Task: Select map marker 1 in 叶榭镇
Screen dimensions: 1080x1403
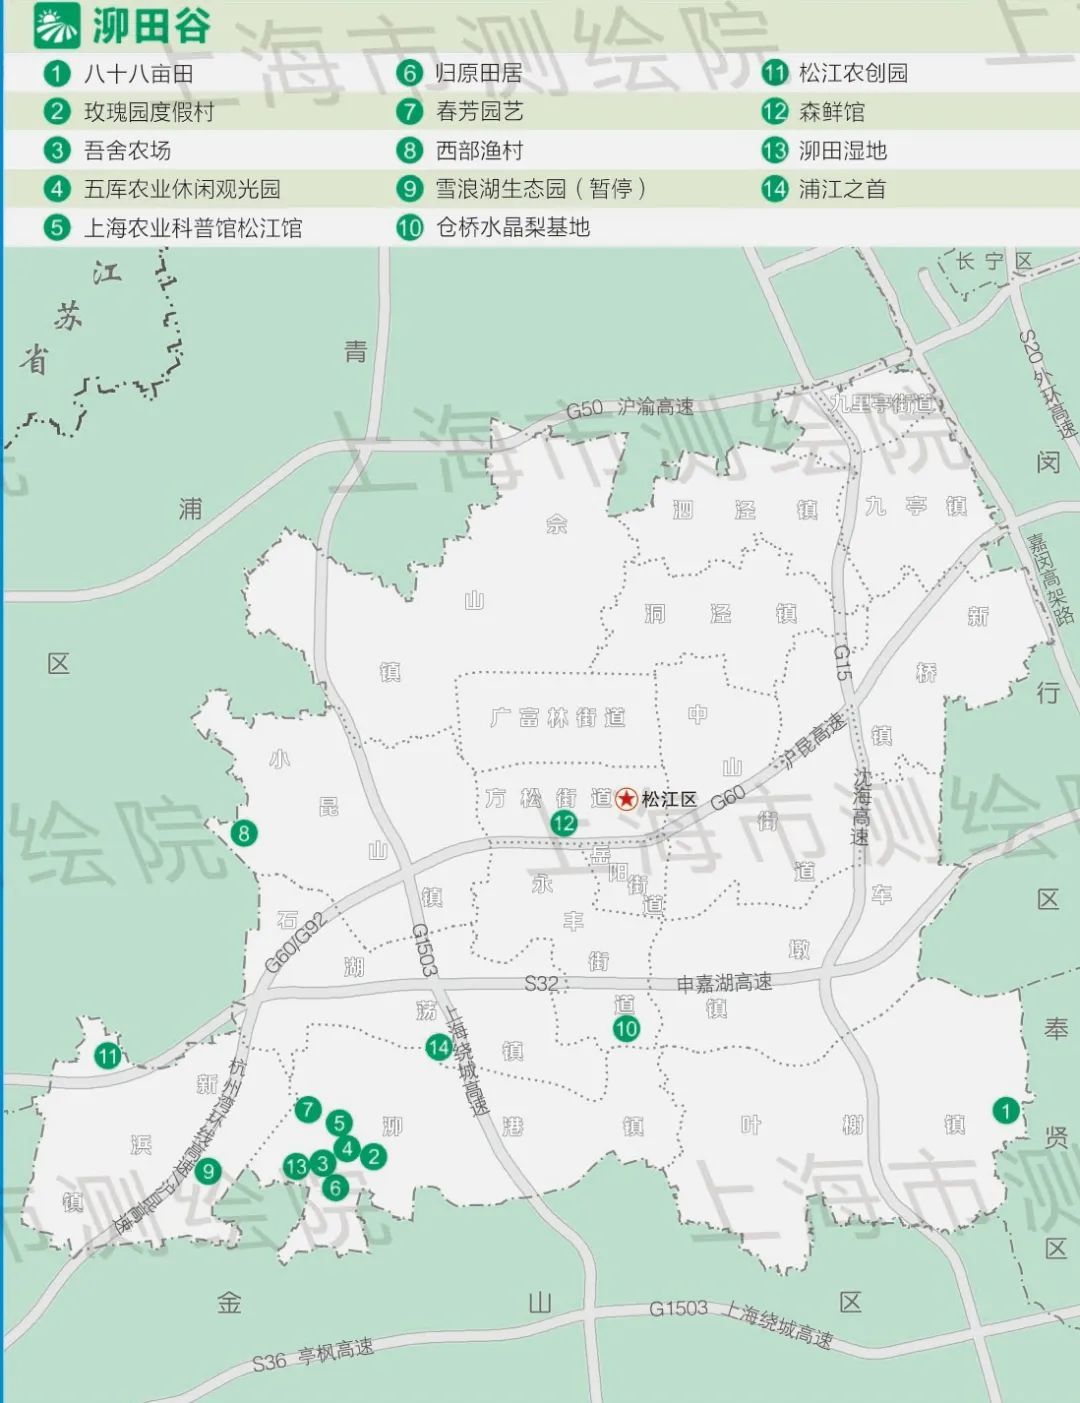Action: 1005,1109
